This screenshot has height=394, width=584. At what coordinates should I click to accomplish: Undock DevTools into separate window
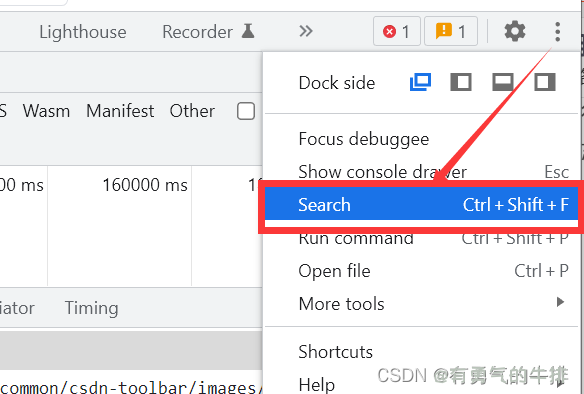pos(420,82)
